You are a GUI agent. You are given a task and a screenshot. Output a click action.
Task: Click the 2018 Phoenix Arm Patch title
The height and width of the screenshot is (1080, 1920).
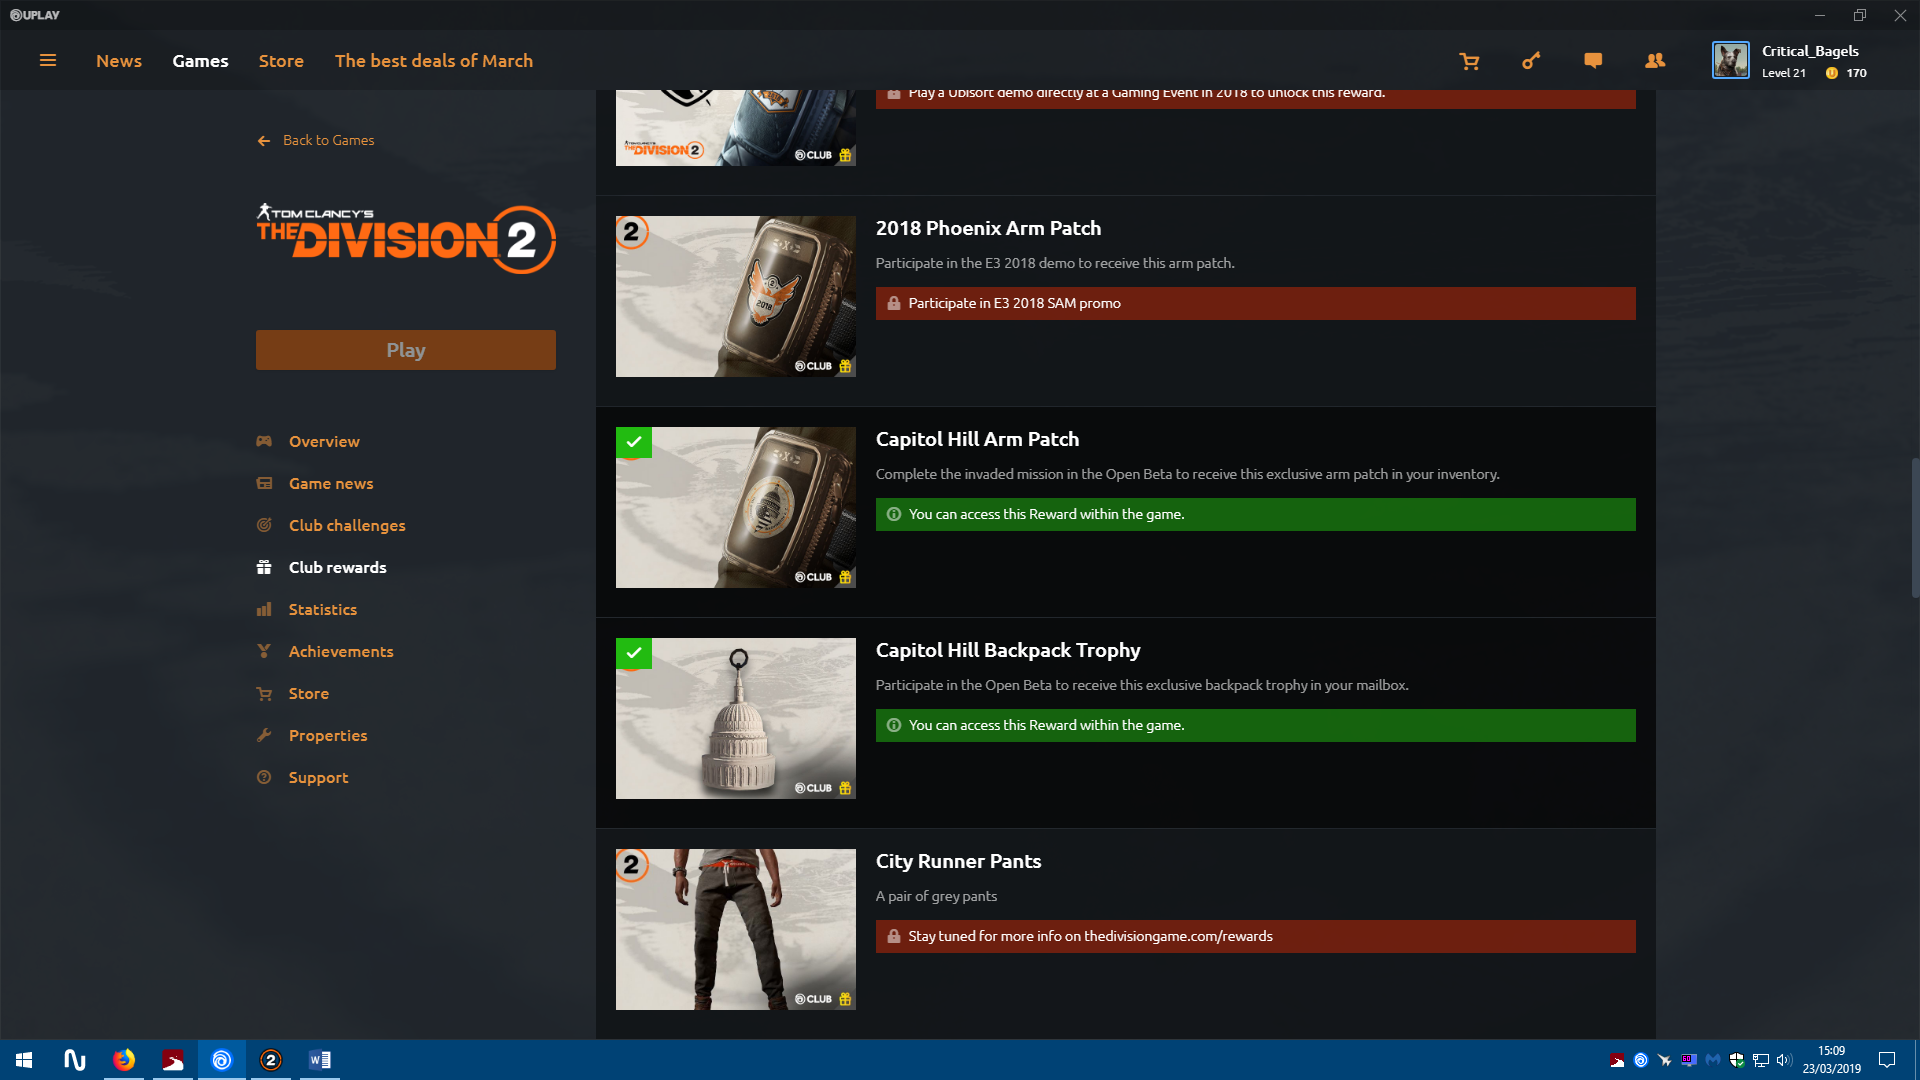point(988,228)
